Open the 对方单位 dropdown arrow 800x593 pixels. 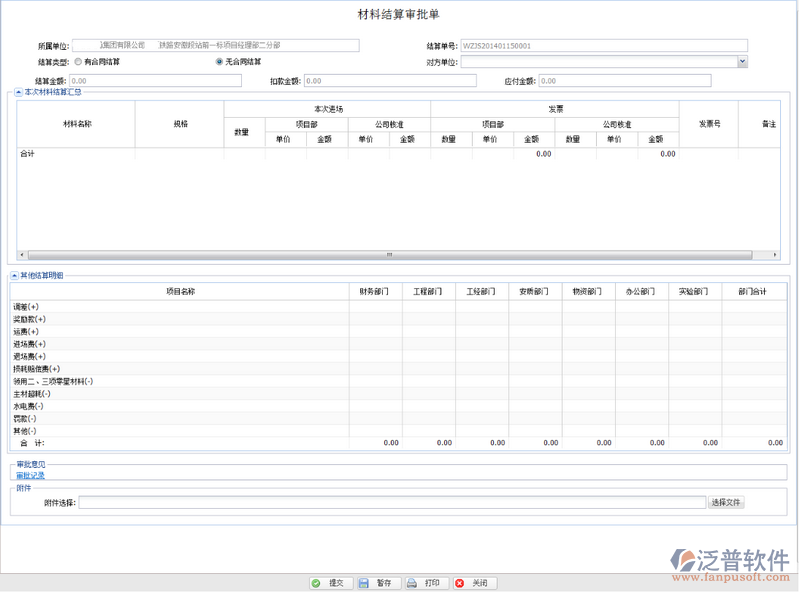point(742,62)
